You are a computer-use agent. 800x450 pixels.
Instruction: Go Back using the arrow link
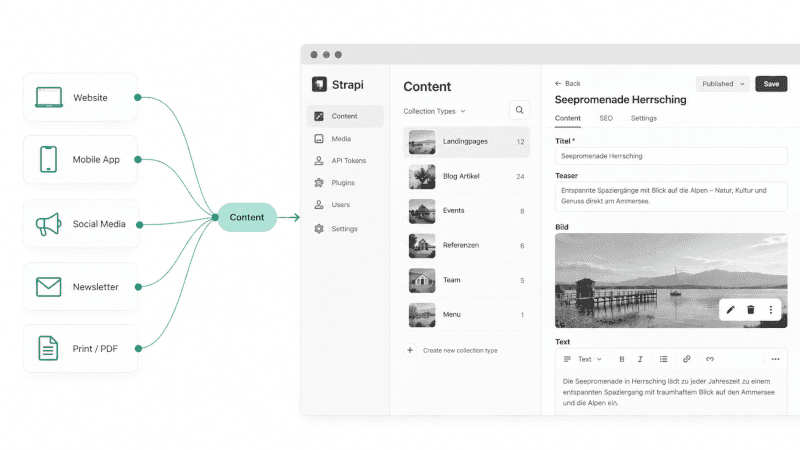coord(567,83)
